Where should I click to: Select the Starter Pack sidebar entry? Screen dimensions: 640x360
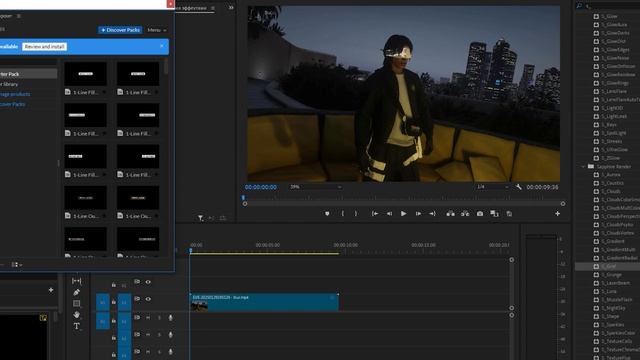point(29,74)
